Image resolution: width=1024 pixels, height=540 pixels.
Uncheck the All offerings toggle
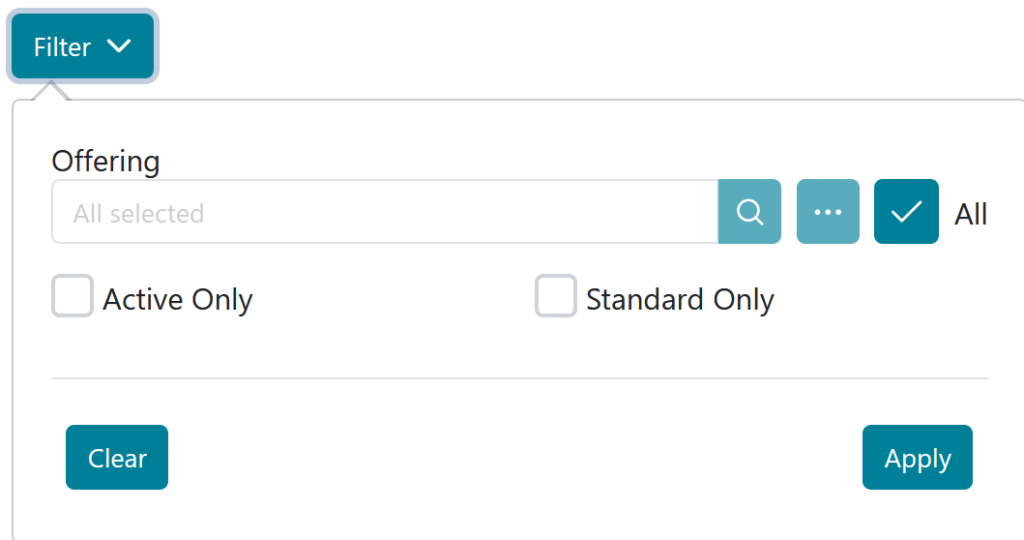906,212
